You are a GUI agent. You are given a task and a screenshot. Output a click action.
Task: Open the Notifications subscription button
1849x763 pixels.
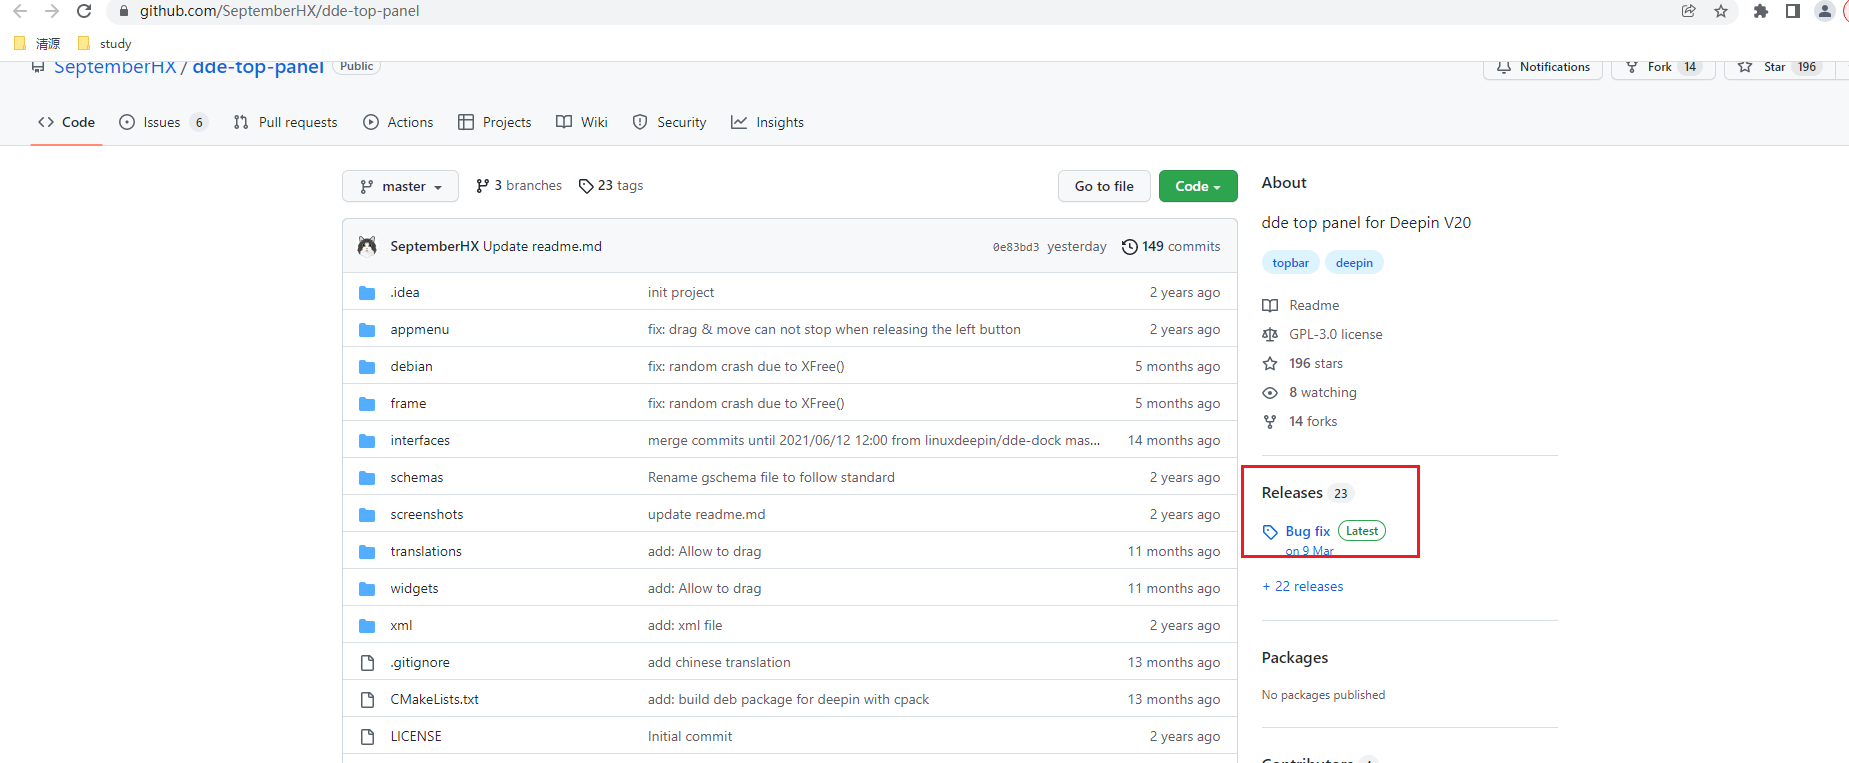1543,67
